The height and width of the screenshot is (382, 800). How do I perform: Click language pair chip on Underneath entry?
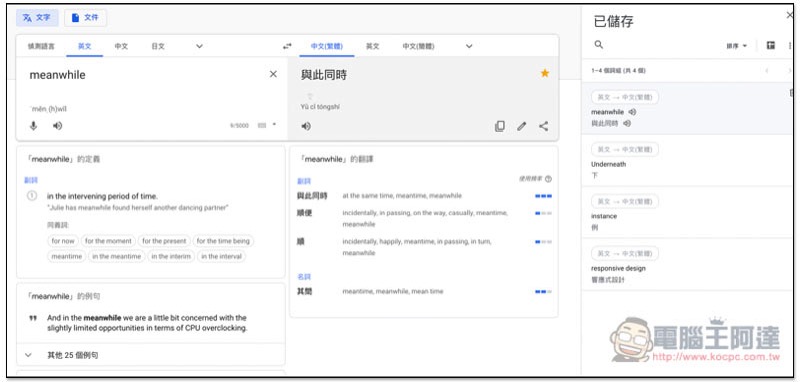pyautogui.click(x=625, y=149)
